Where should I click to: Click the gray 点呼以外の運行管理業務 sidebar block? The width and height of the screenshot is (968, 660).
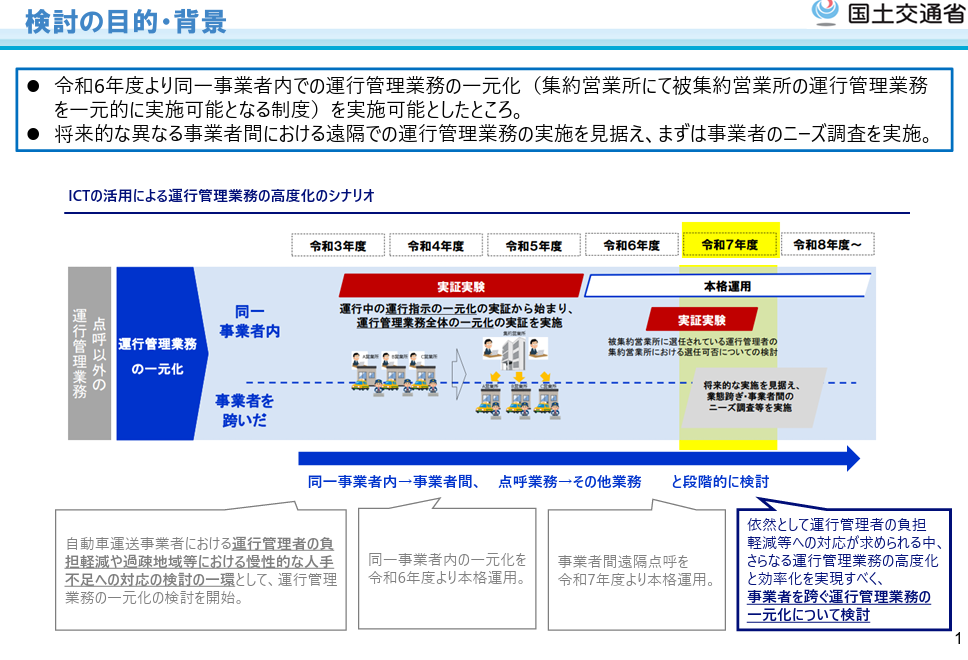point(89,354)
